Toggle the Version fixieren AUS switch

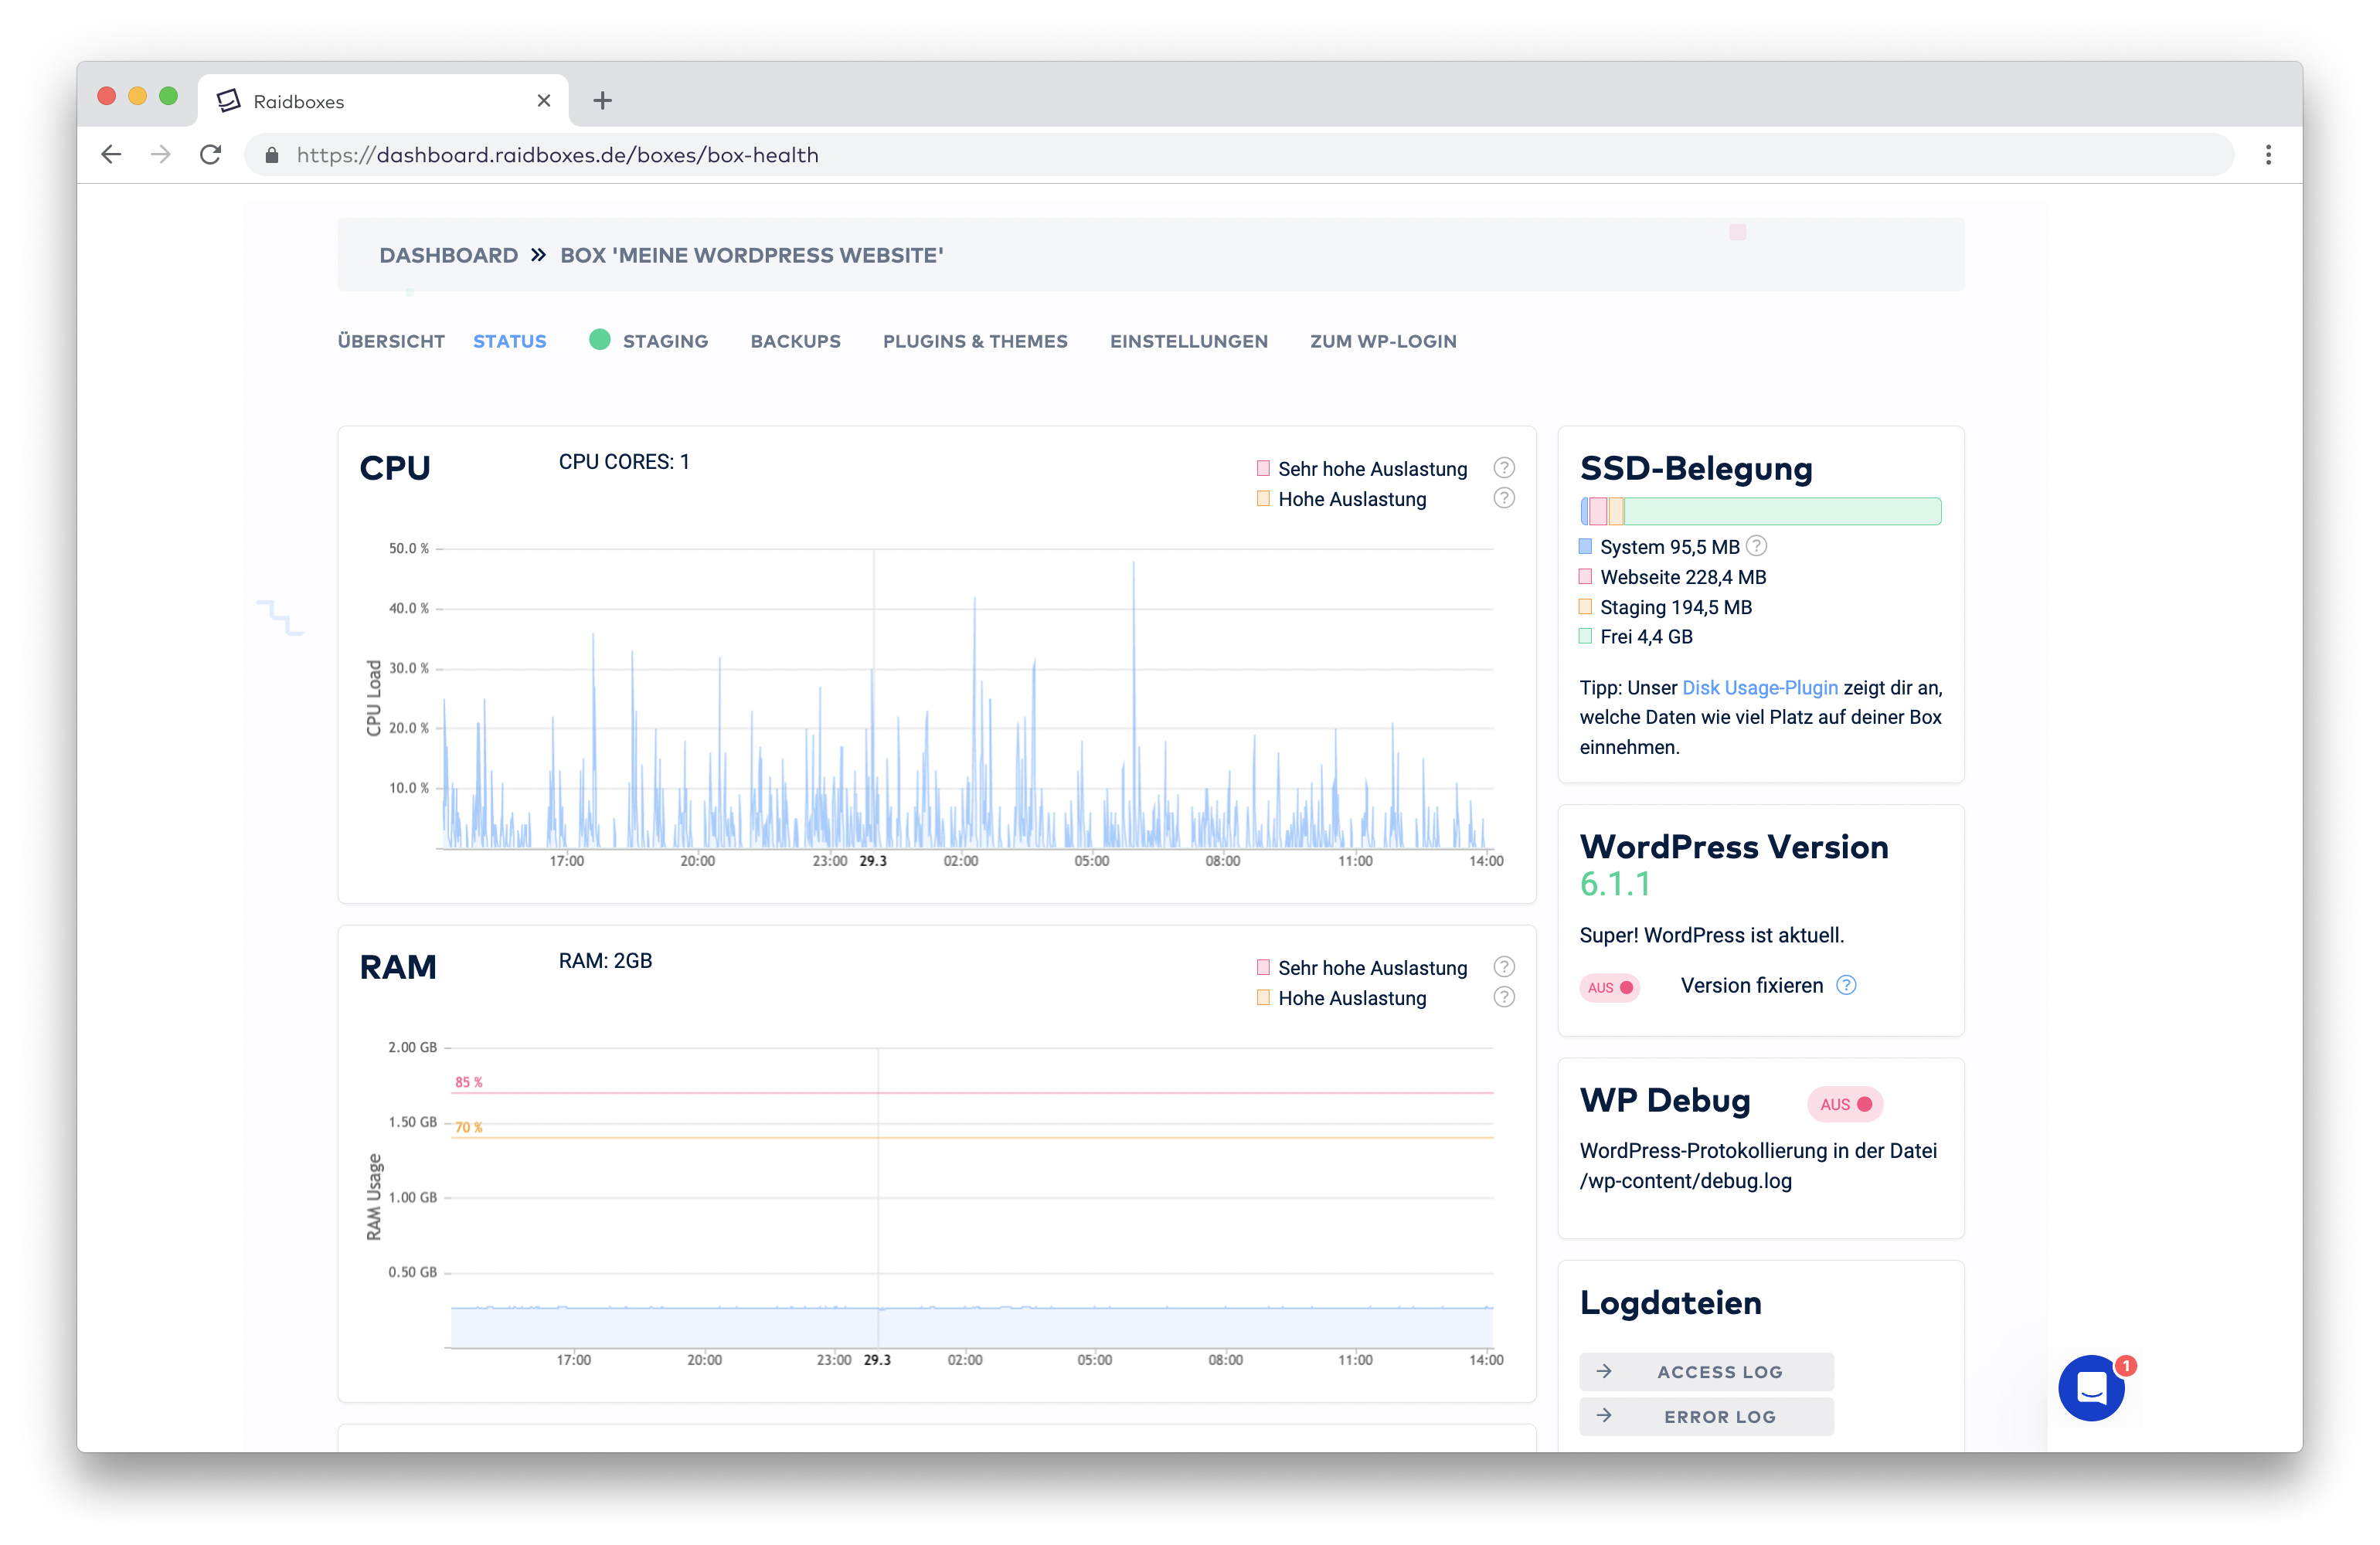(1610, 987)
